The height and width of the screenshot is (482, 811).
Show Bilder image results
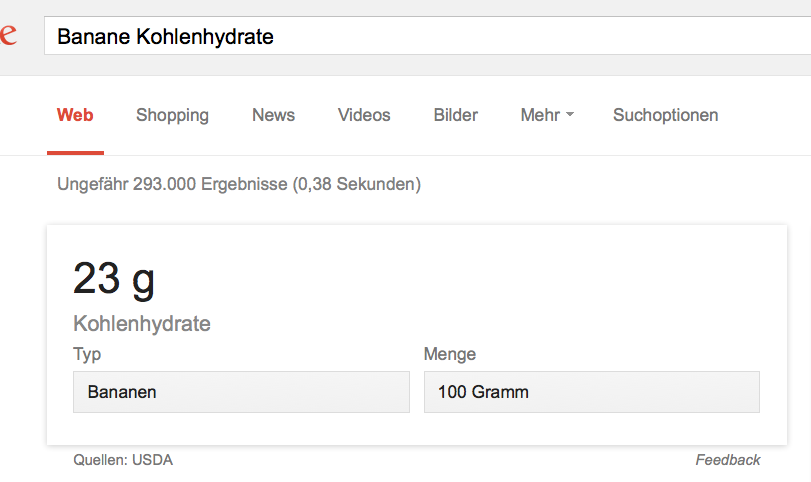coord(455,115)
